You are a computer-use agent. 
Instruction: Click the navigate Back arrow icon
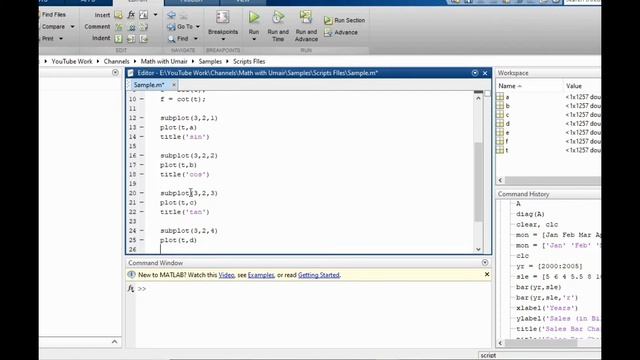(x=171, y=15)
